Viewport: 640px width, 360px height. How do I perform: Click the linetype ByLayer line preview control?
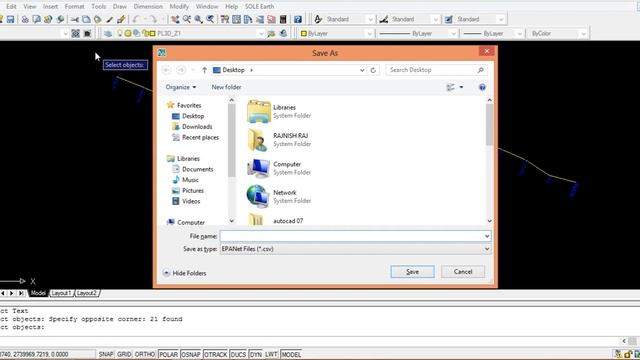pos(418,33)
